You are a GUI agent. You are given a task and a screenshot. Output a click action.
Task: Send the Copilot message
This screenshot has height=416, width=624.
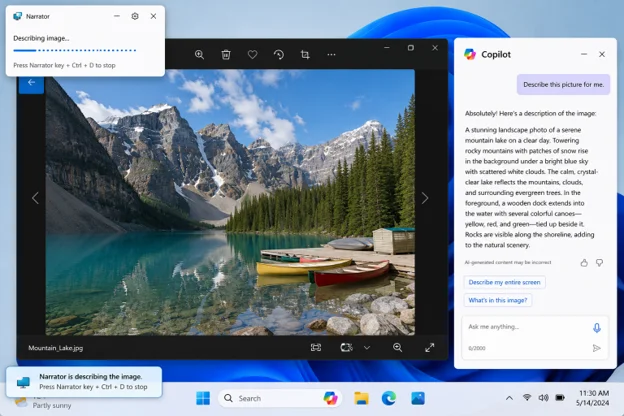tap(597, 348)
